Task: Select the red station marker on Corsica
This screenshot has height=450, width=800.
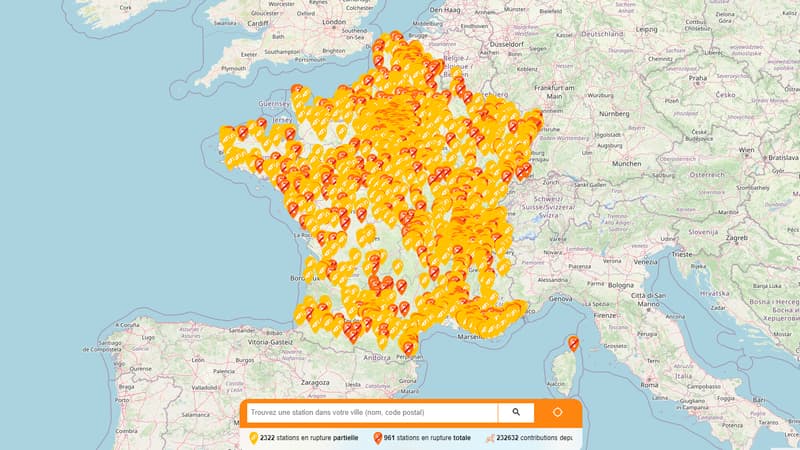Action: (x=574, y=342)
